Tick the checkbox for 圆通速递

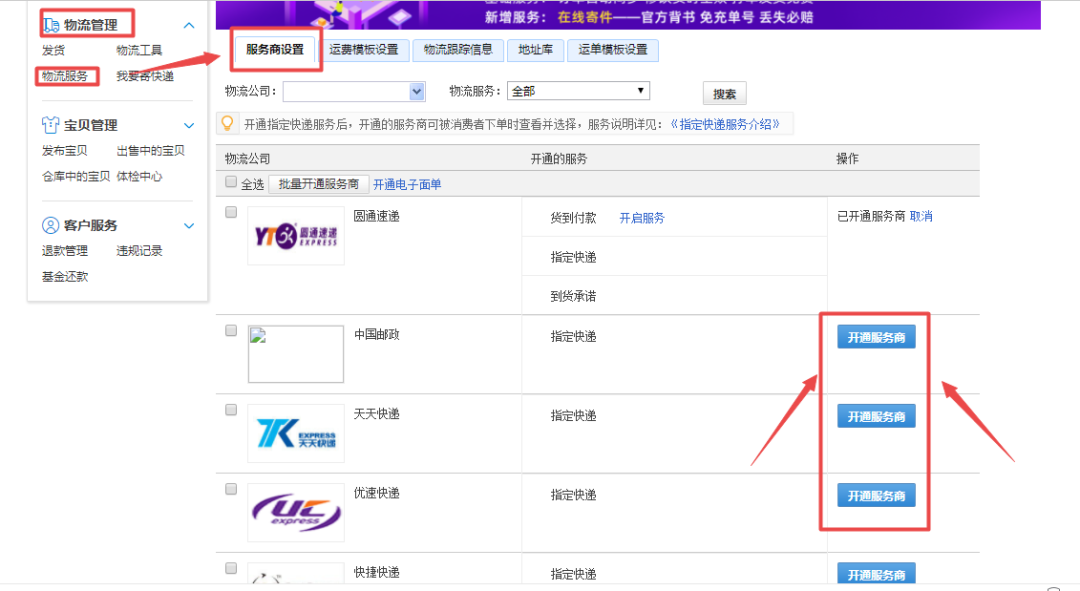231,213
